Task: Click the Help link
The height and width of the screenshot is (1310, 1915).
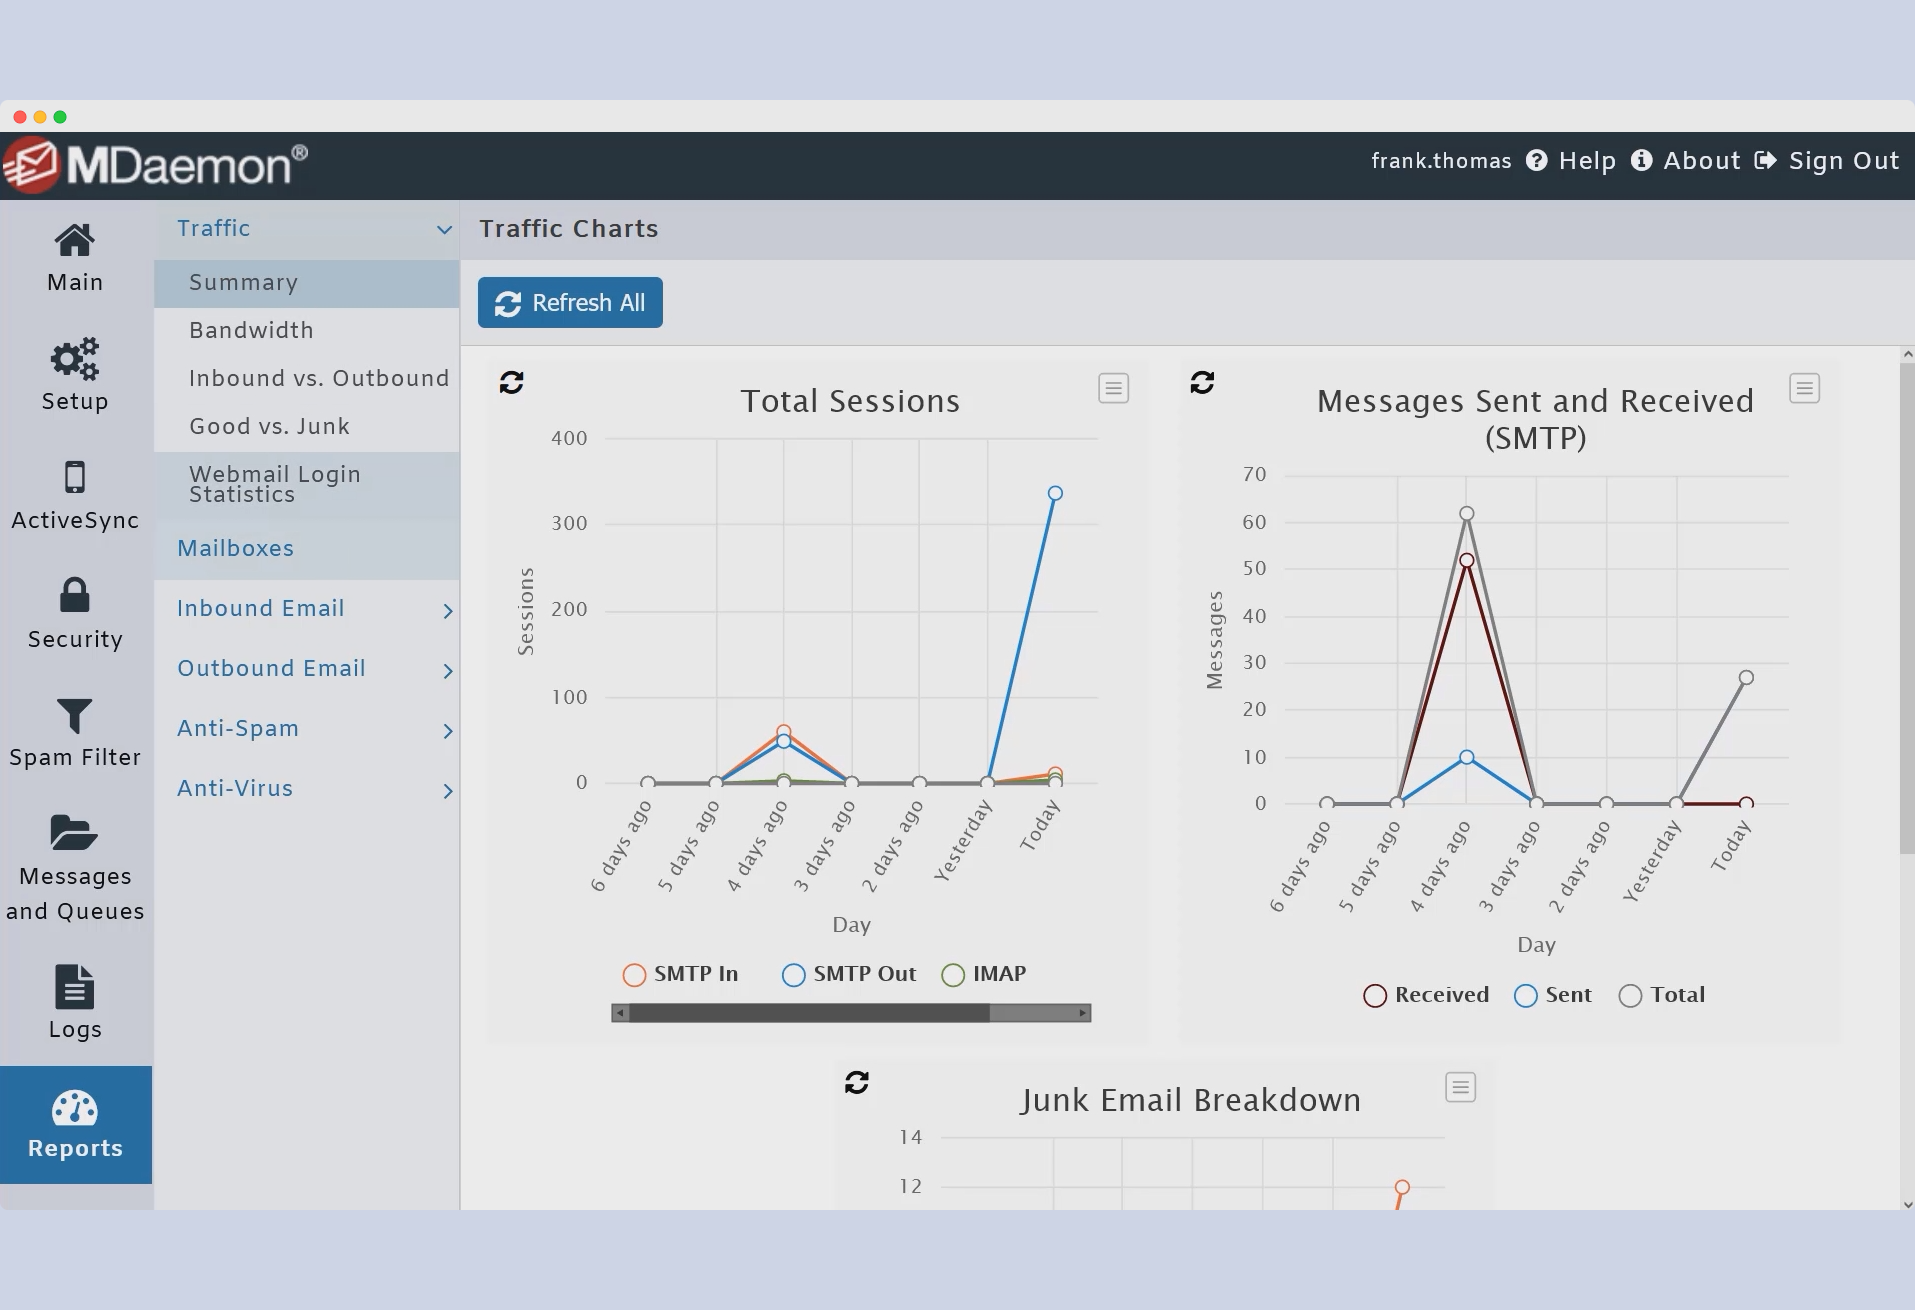Action: click(x=1587, y=161)
